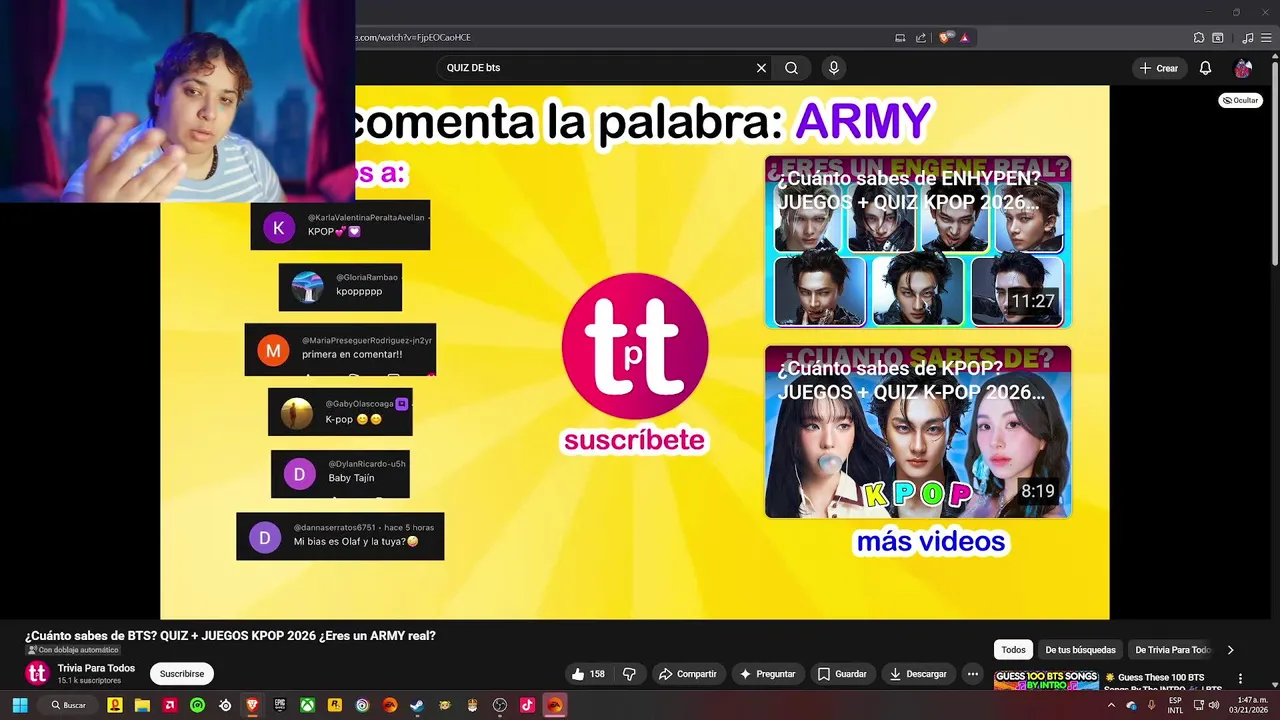
Task: Open the browser sidebar panel icon
Action: (1218, 38)
